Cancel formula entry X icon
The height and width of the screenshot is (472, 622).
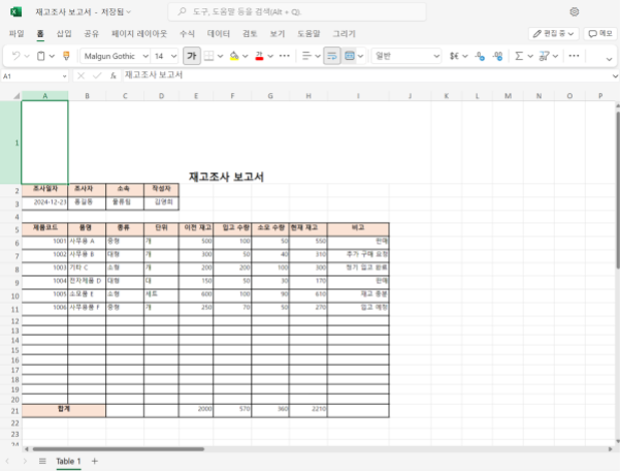point(81,76)
